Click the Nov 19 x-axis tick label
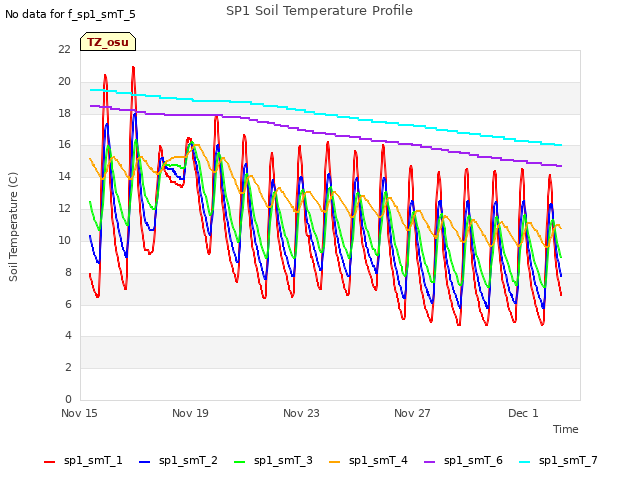The width and height of the screenshot is (640, 480). [190, 413]
